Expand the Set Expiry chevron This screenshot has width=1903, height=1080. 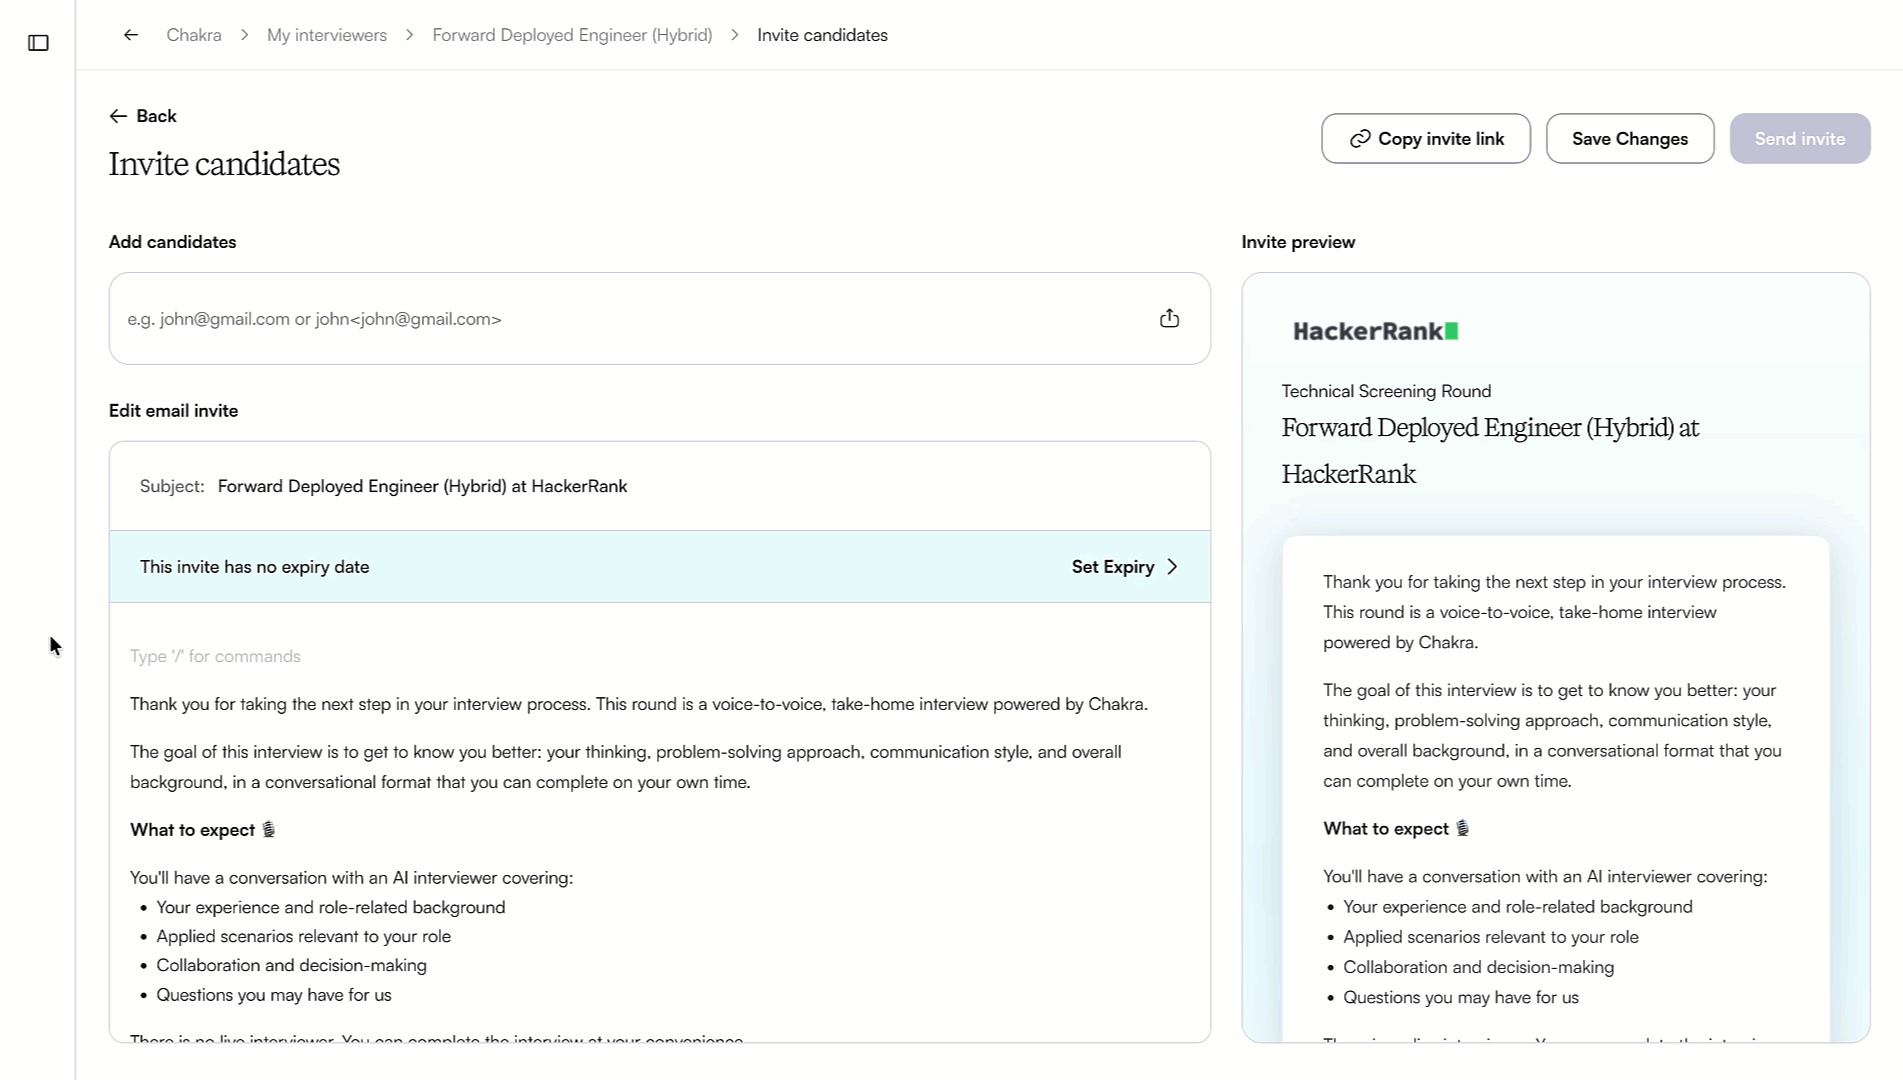[x=1172, y=567]
